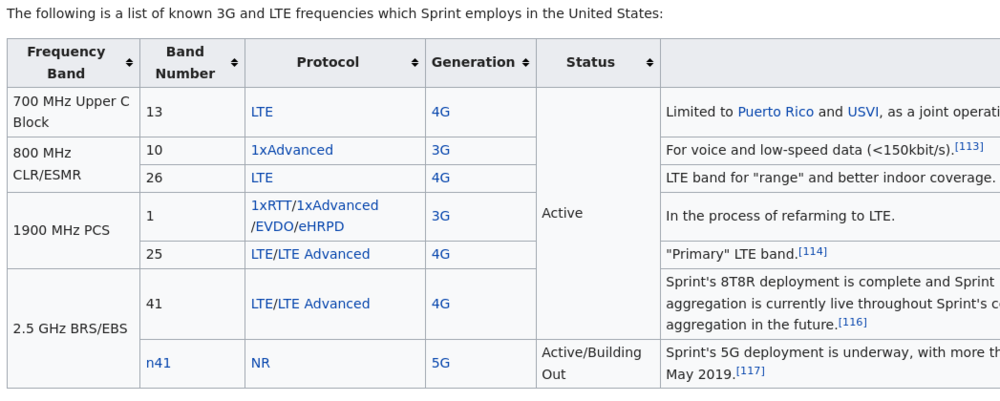
Task: Open the USVI link
Action: [862, 112]
